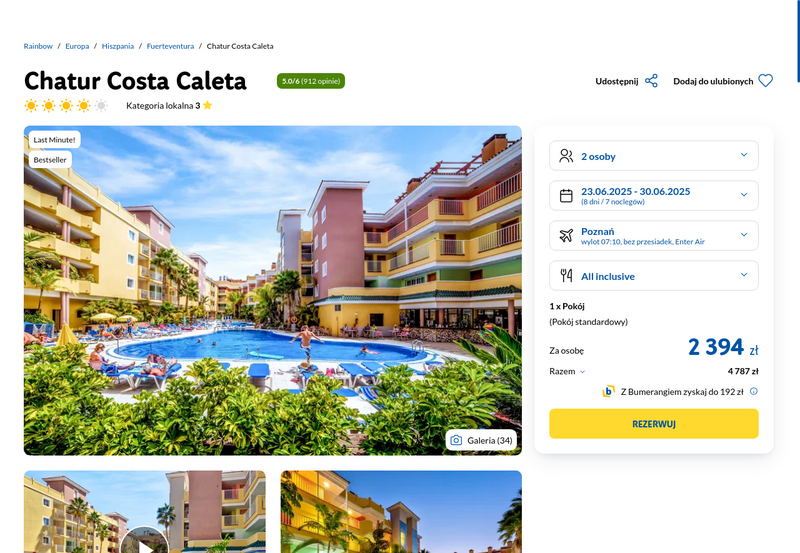Expand the Razem total price breakdown
800x553 pixels.
pyautogui.click(x=567, y=371)
